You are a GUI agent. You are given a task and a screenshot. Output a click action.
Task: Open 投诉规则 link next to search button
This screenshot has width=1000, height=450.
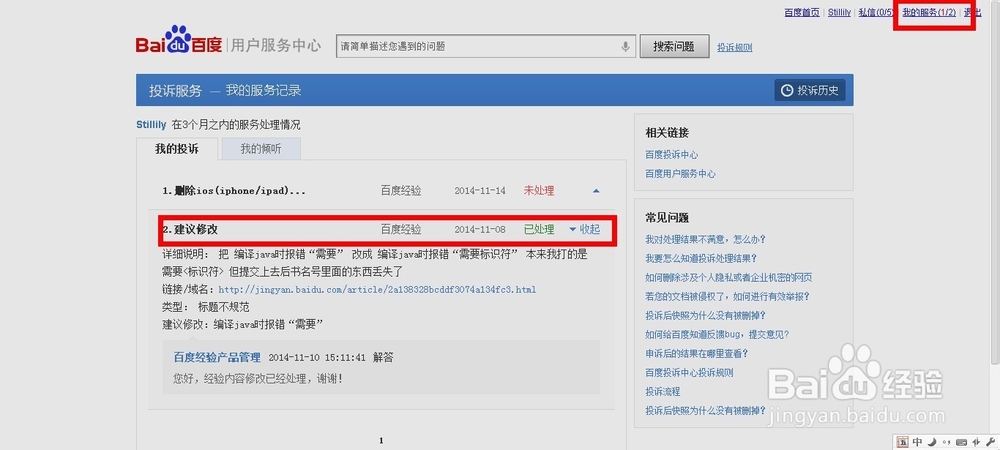point(735,47)
